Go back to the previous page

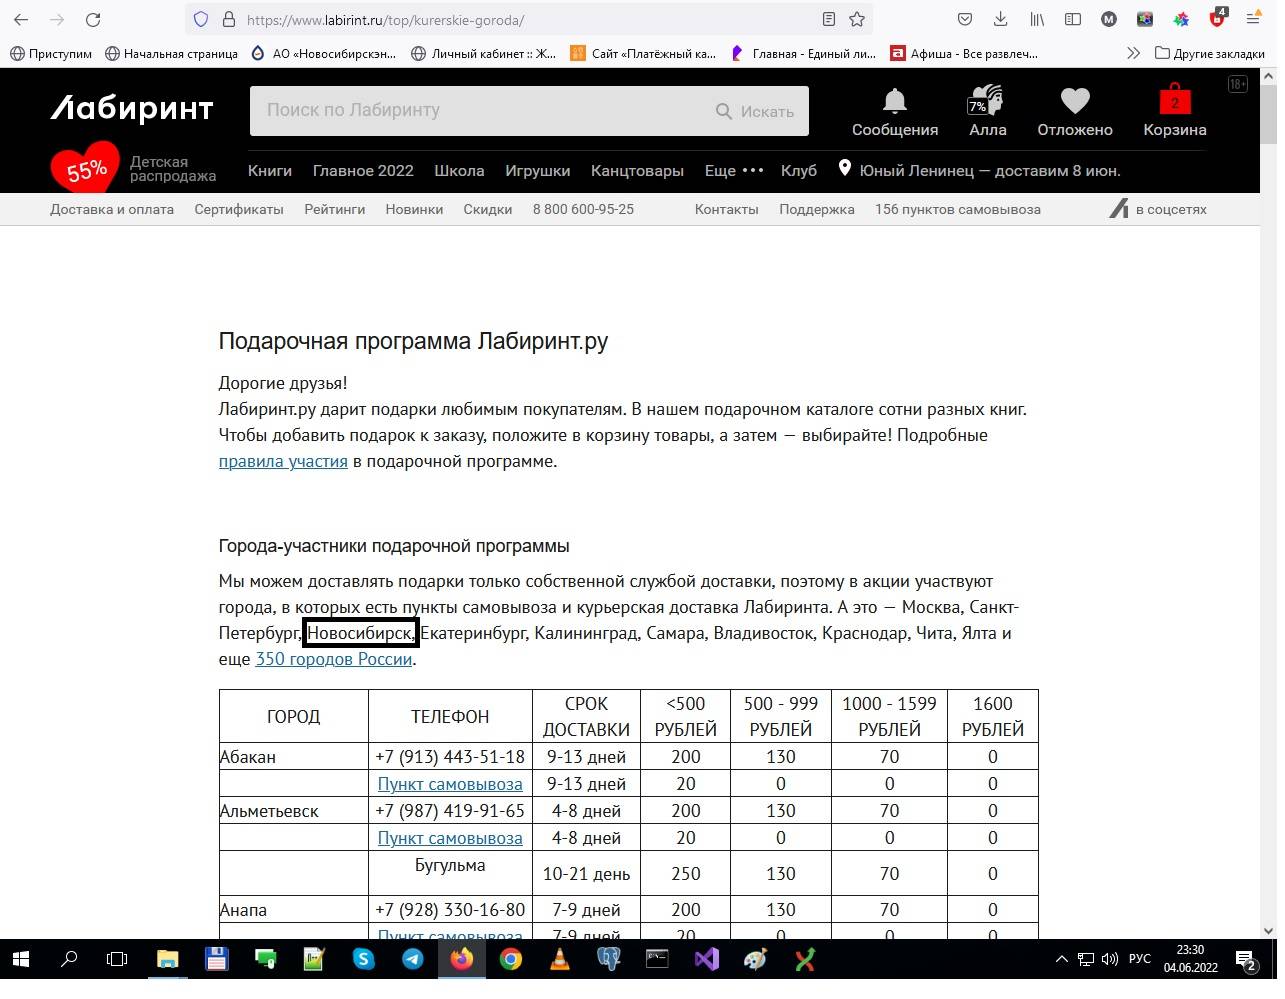pos(21,19)
